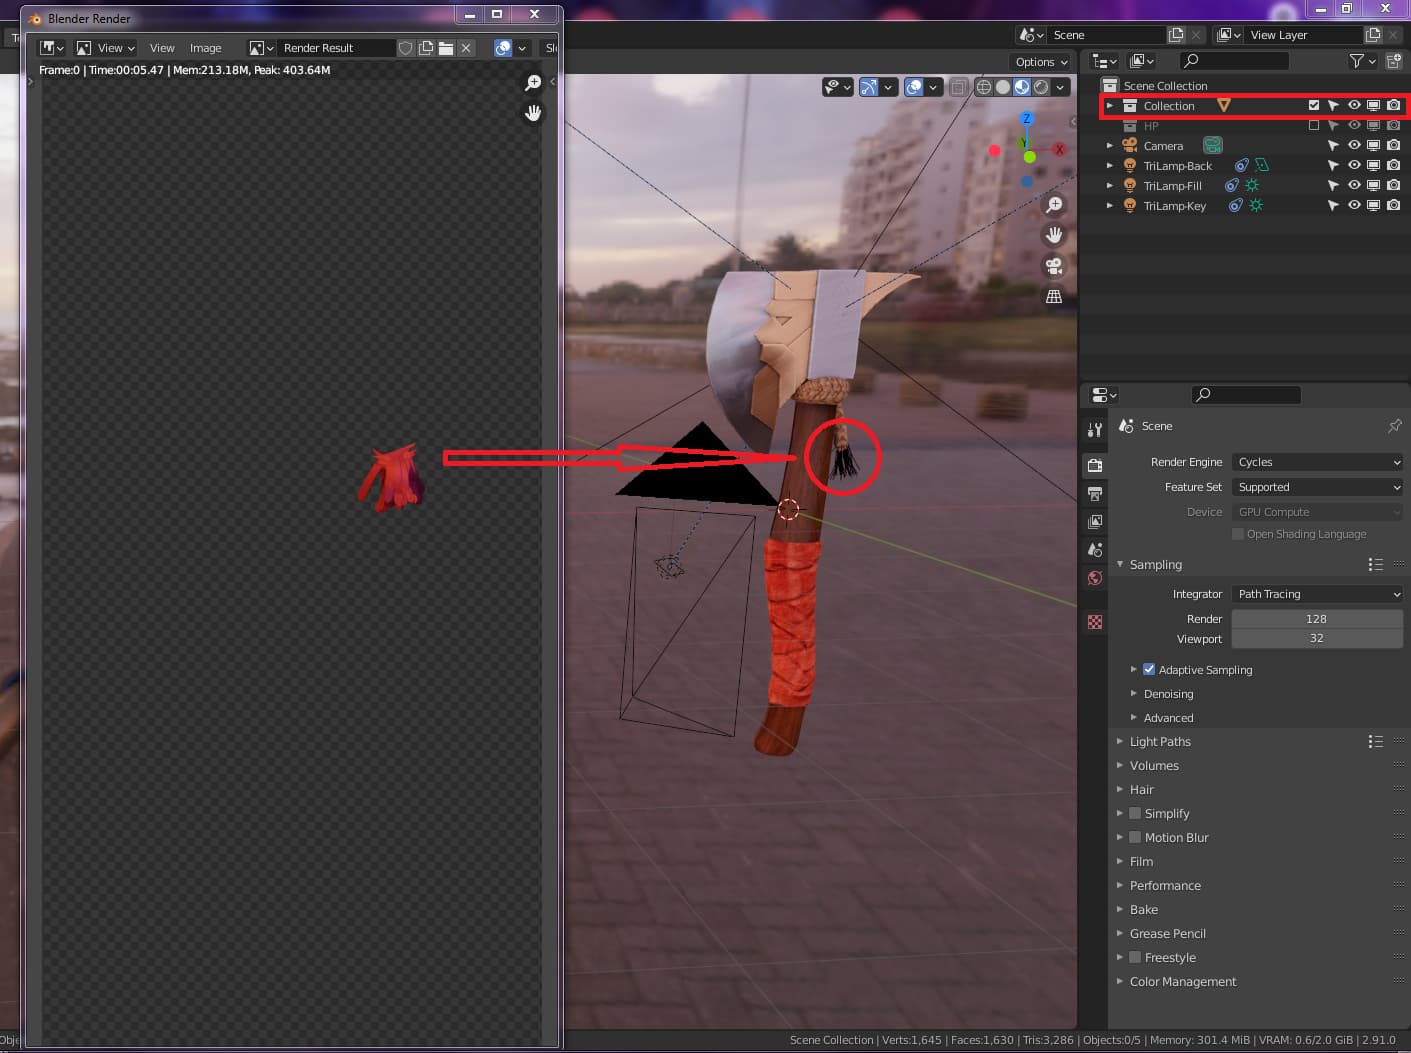The width and height of the screenshot is (1411, 1053).
Task: Expand the TriLamp-Back tree item
Action: 1109,166
